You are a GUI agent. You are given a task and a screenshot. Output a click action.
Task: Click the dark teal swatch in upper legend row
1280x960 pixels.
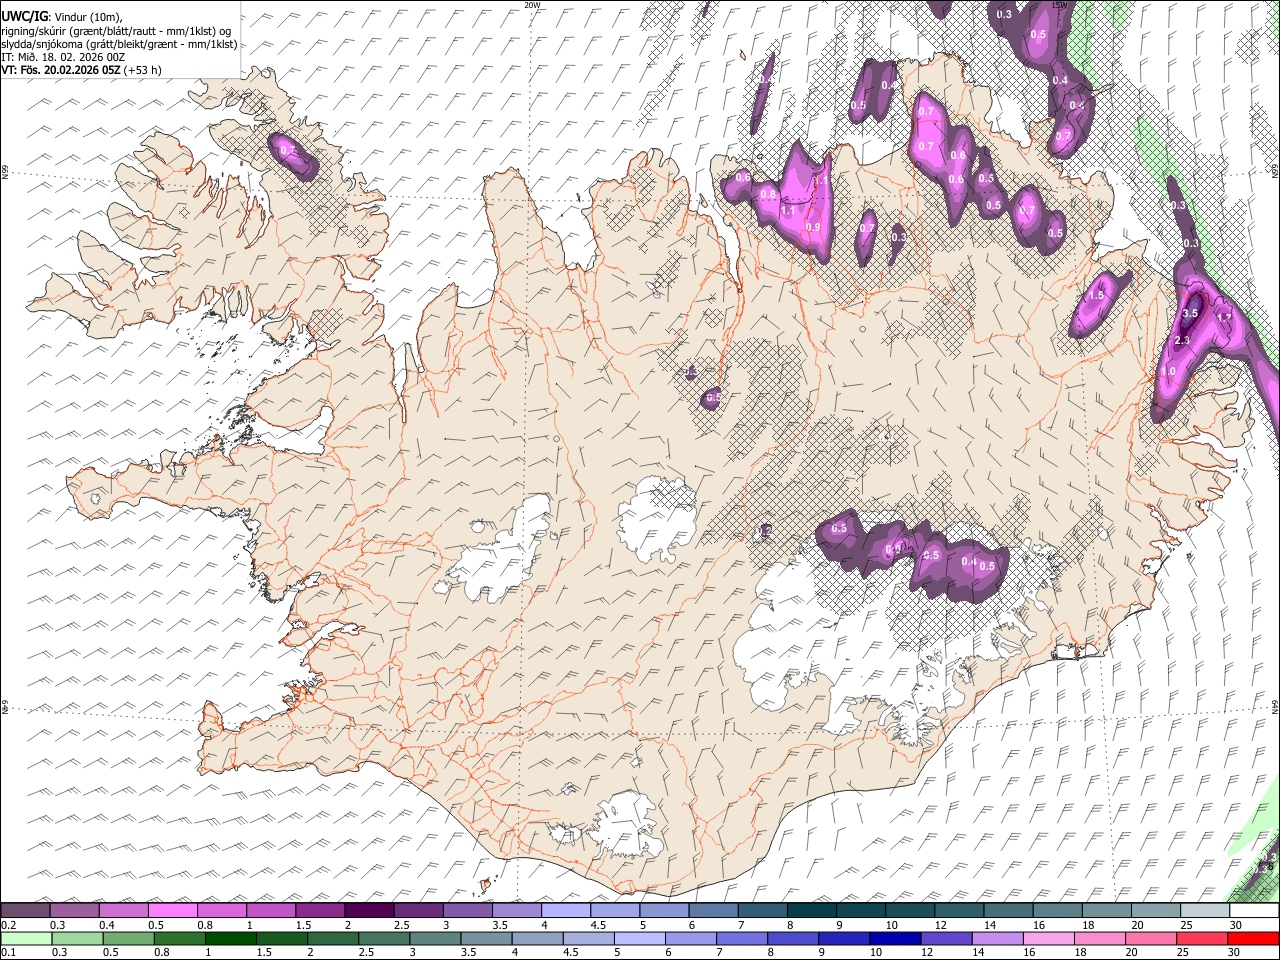[812, 911]
